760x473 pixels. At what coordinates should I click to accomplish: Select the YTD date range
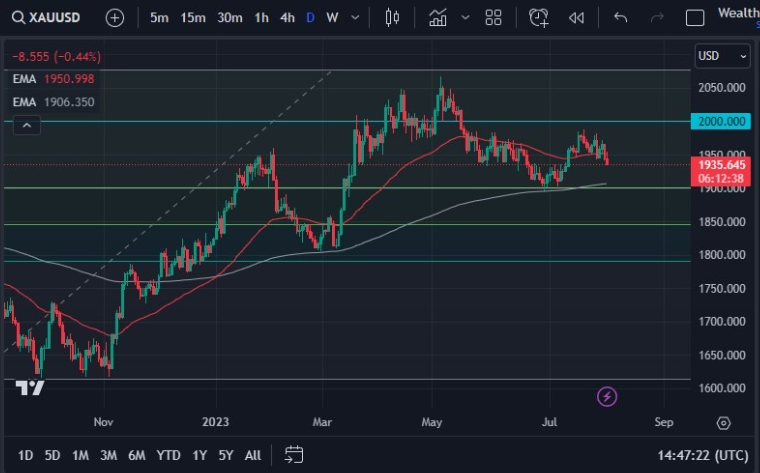pos(168,455)
